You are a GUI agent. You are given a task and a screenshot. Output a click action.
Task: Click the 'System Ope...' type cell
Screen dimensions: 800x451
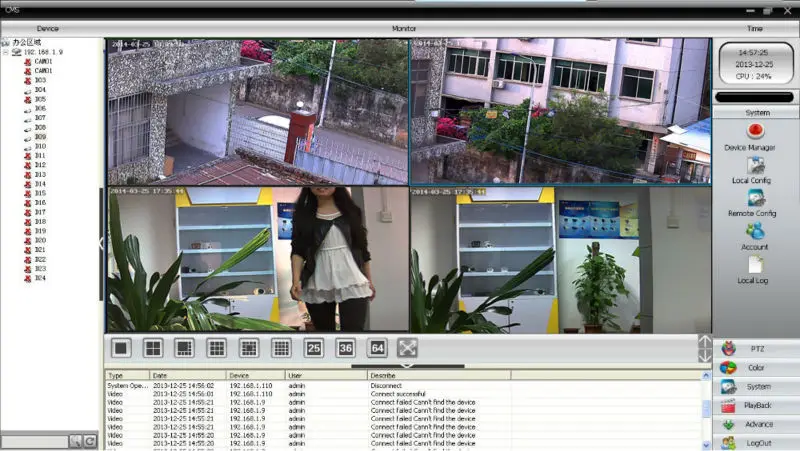click(128, 386)
